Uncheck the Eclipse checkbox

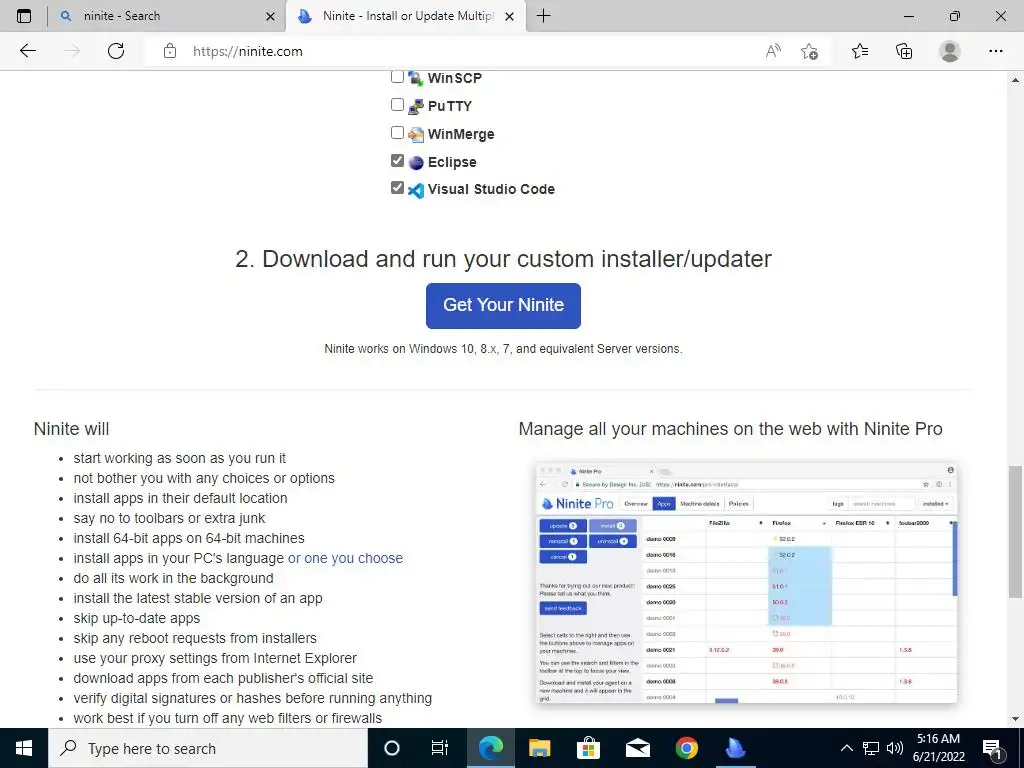pos(397,160)
